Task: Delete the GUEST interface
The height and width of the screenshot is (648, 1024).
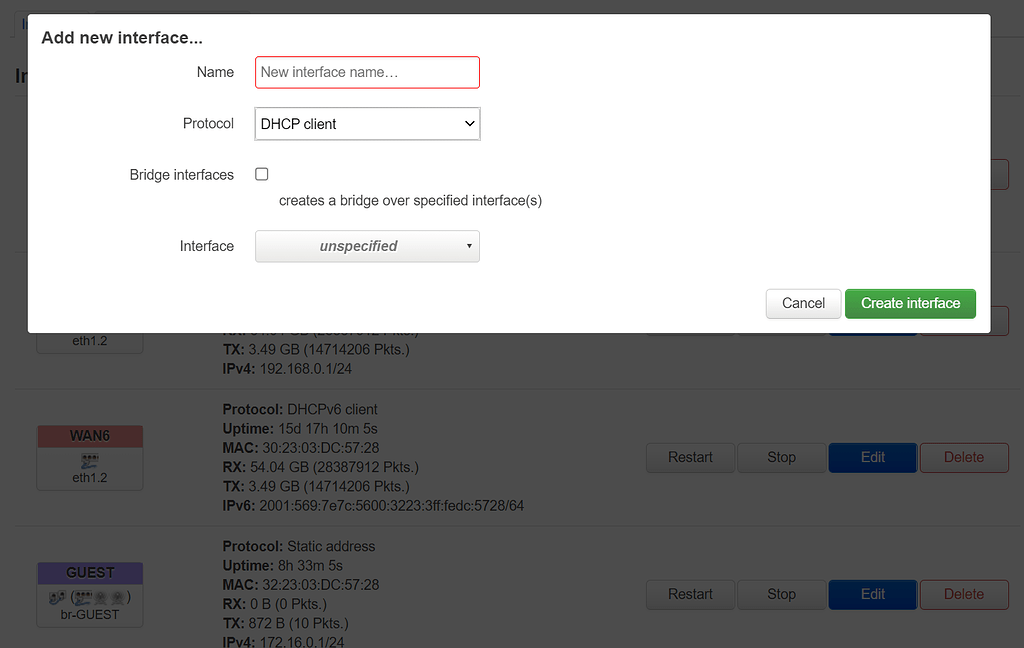Action: coord(963,594)
